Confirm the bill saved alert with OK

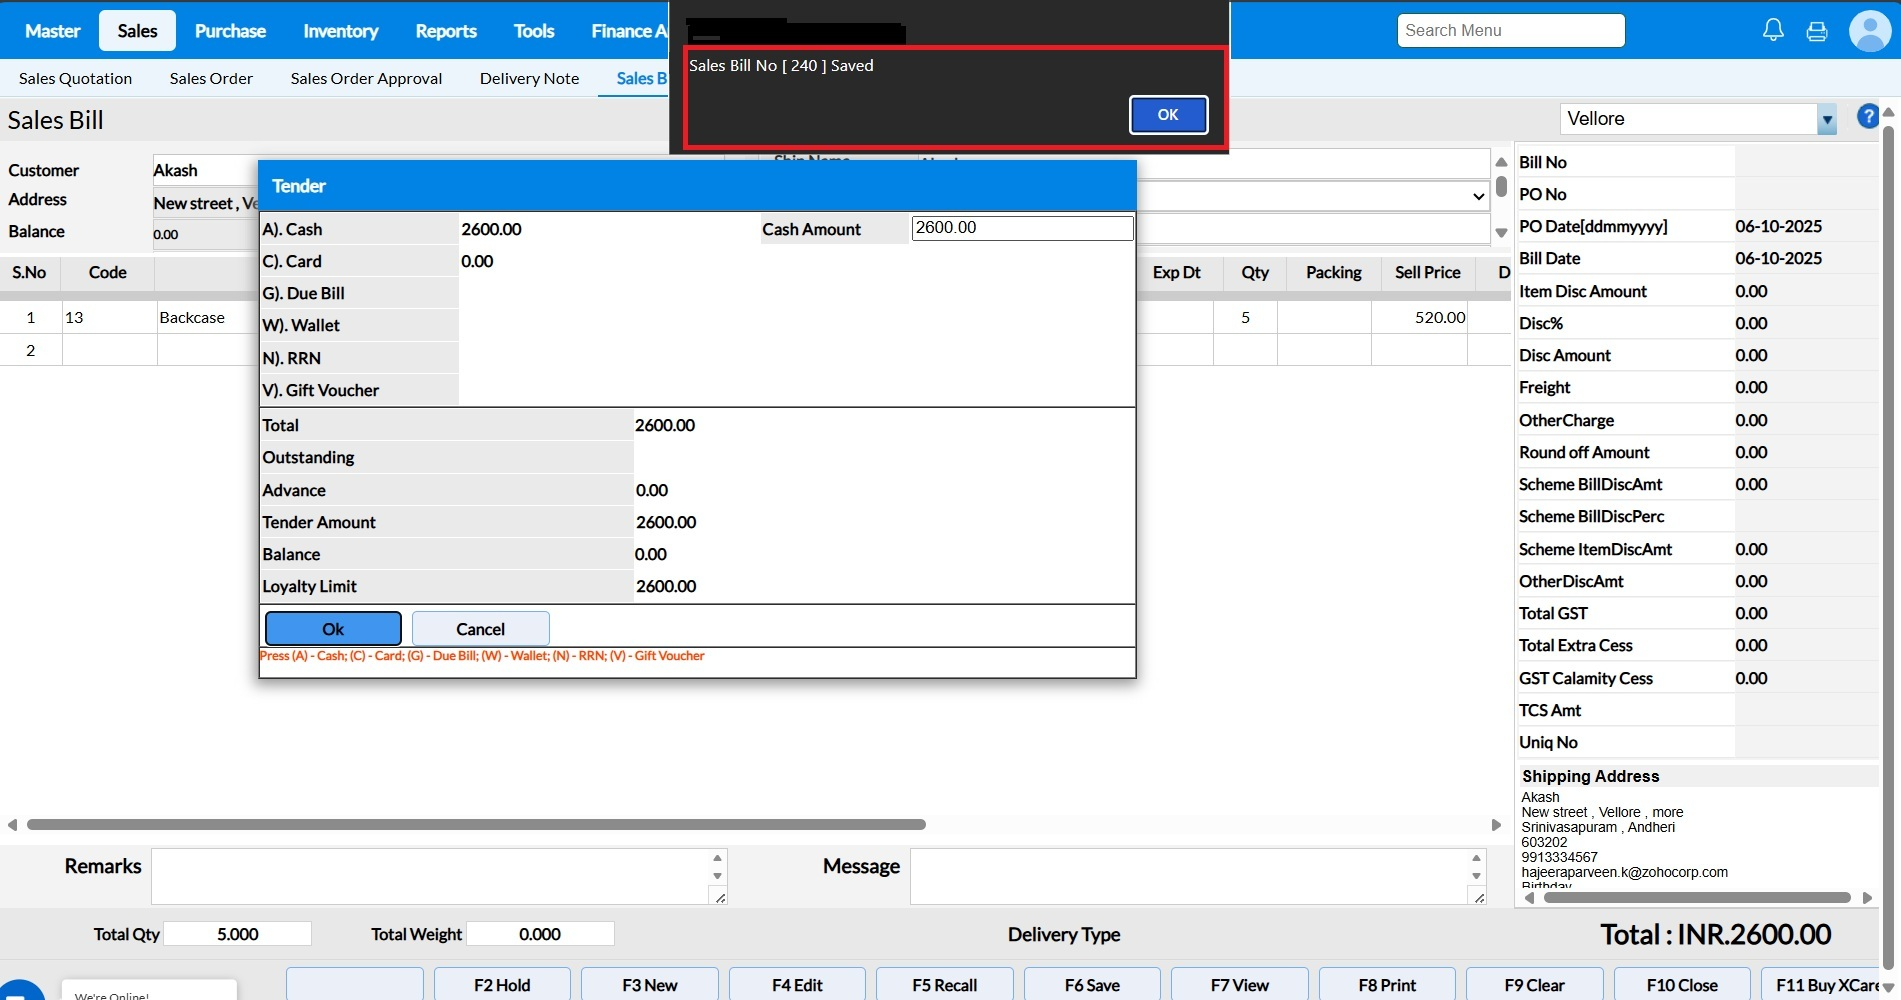pos(1168,115)
